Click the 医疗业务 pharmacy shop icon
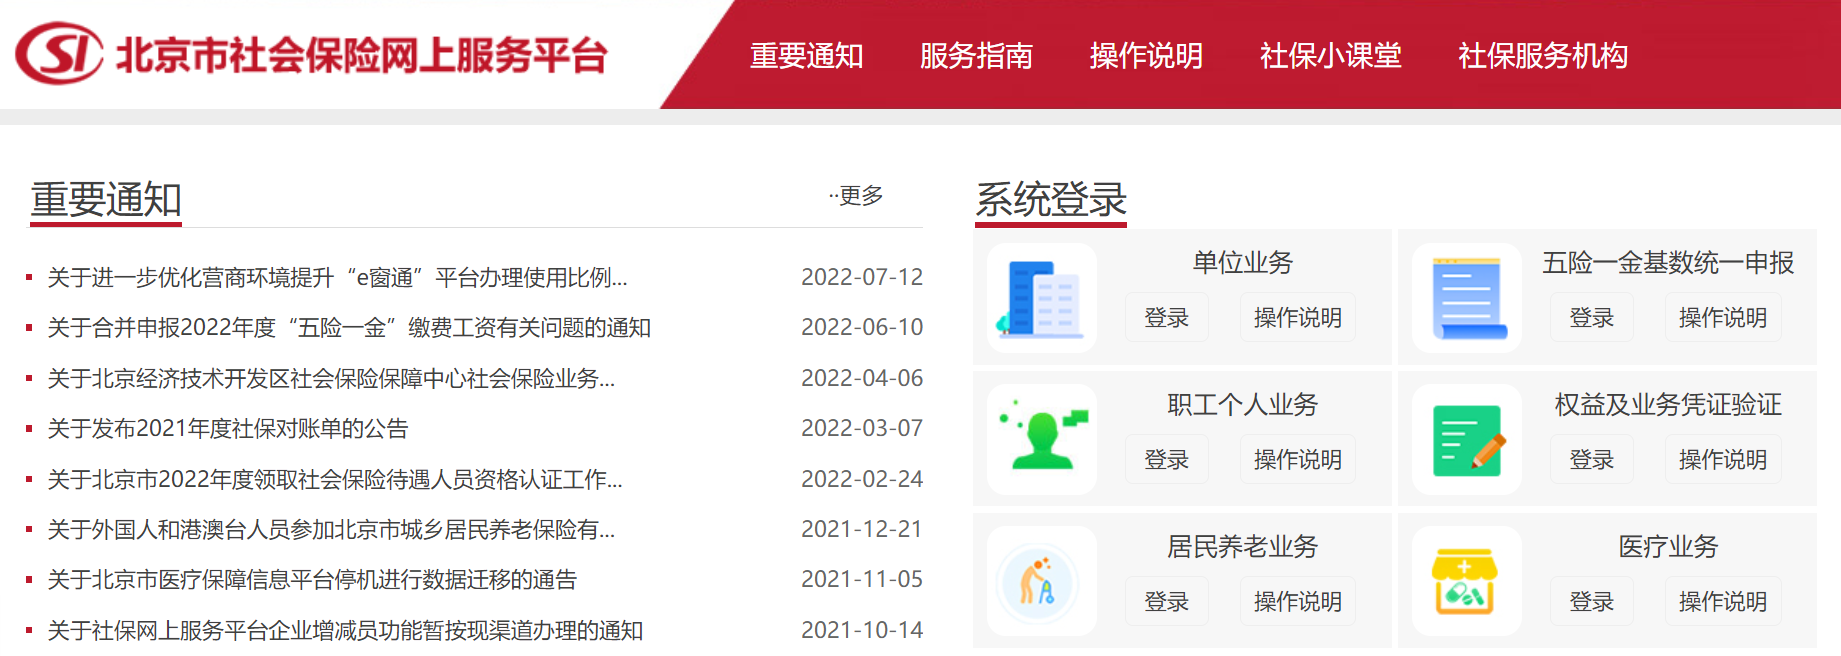1841x656 pixels. click(1466, 582)
